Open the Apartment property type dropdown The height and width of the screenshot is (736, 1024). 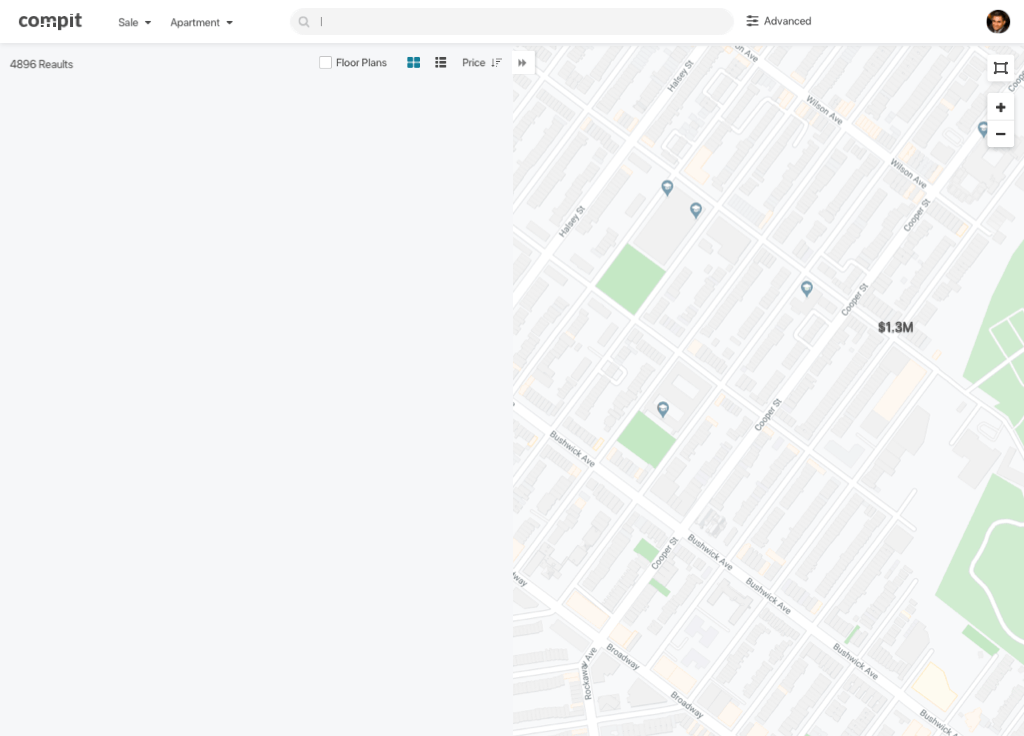pos(200,21)
